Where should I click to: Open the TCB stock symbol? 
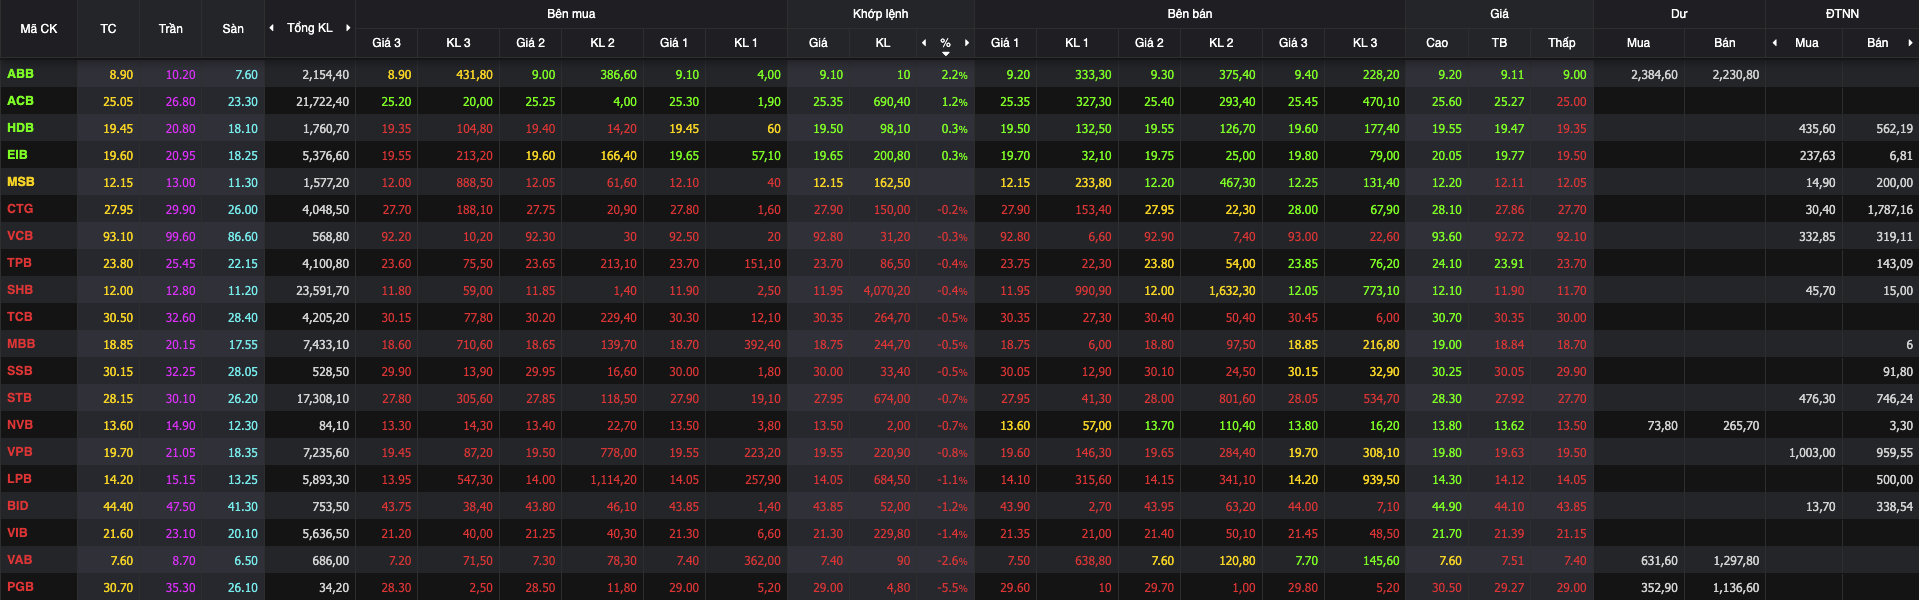pos(19,317)
